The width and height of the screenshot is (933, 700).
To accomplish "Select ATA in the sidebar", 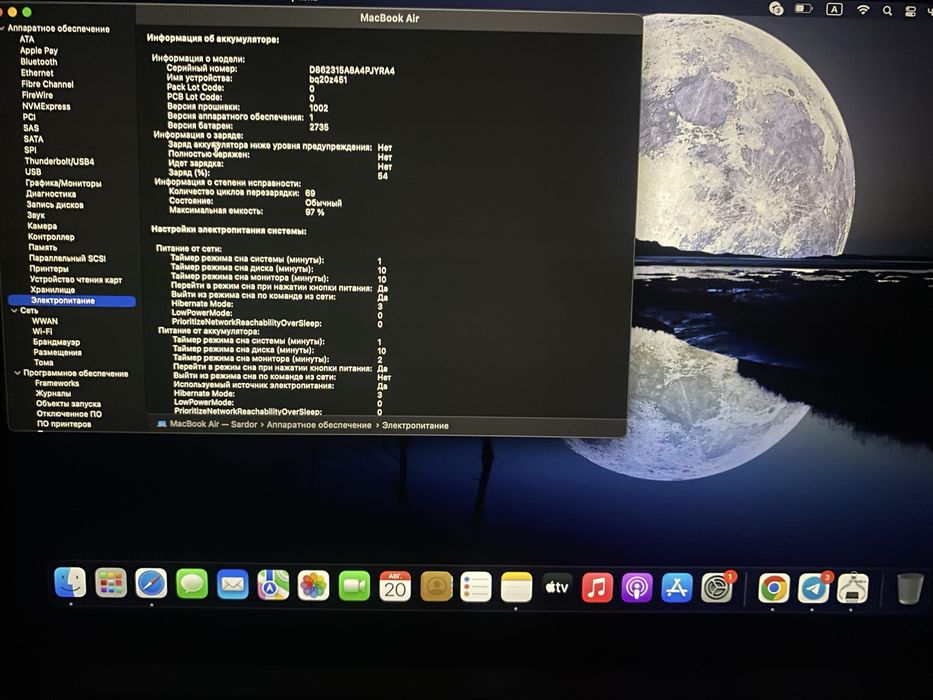I will point(27,39).
